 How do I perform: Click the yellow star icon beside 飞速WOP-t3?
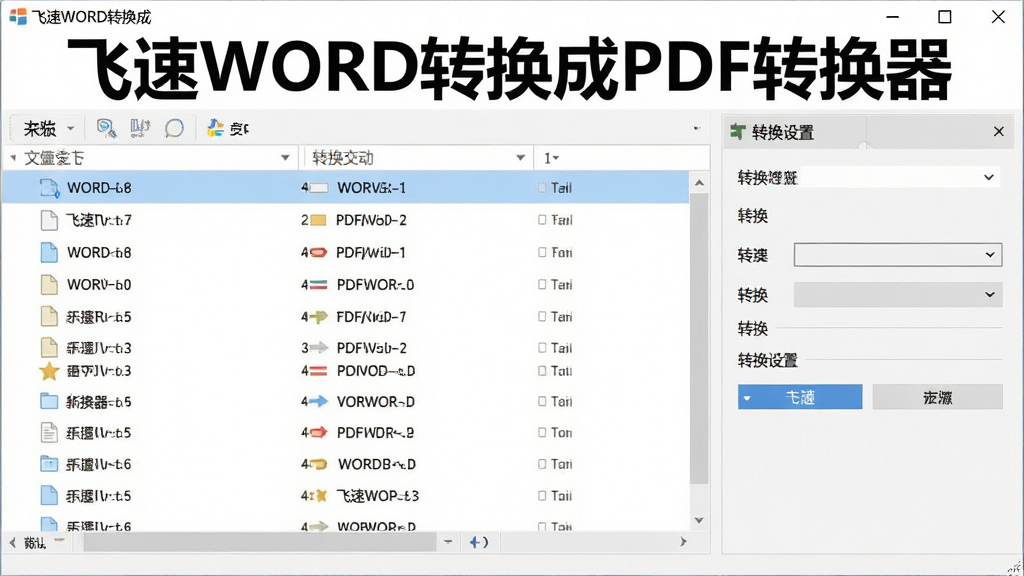pyautogui.click(x=320, y=496)
